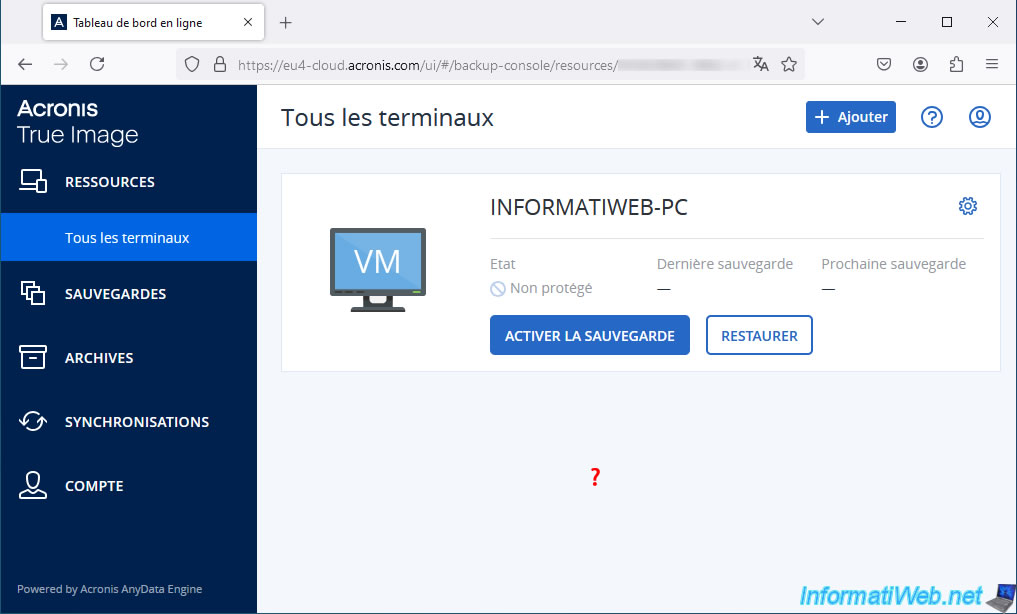Maximize the browser window
Viewport: 1017px width, 614px height.
(x=947, y=22)
